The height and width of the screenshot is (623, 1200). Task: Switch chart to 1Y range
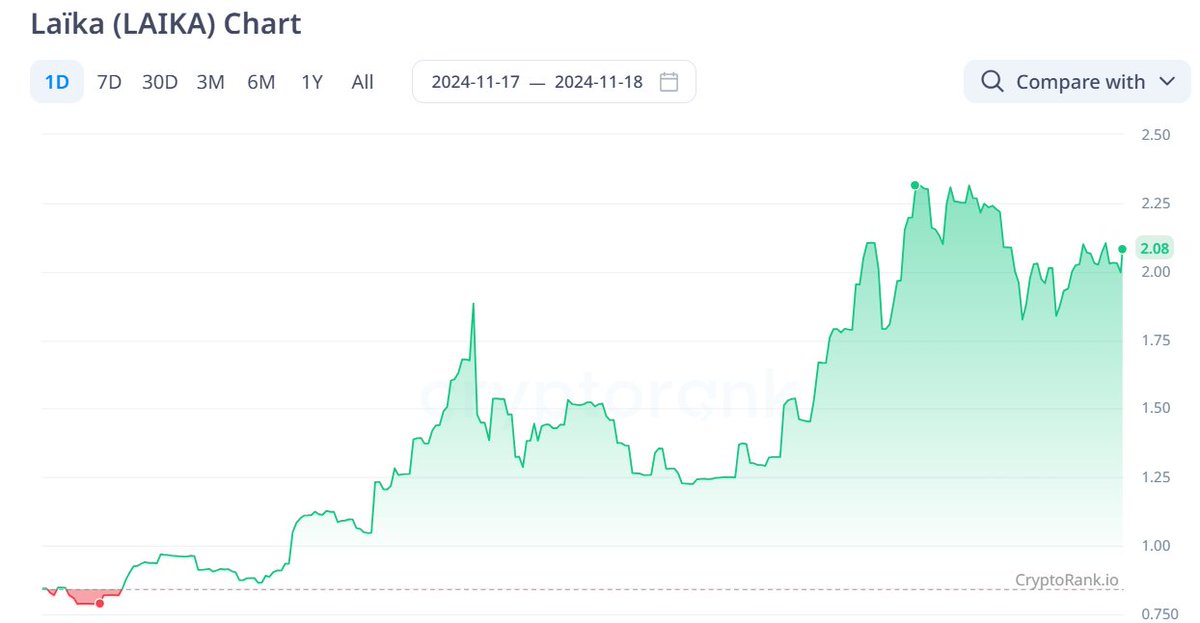point(312,82)
